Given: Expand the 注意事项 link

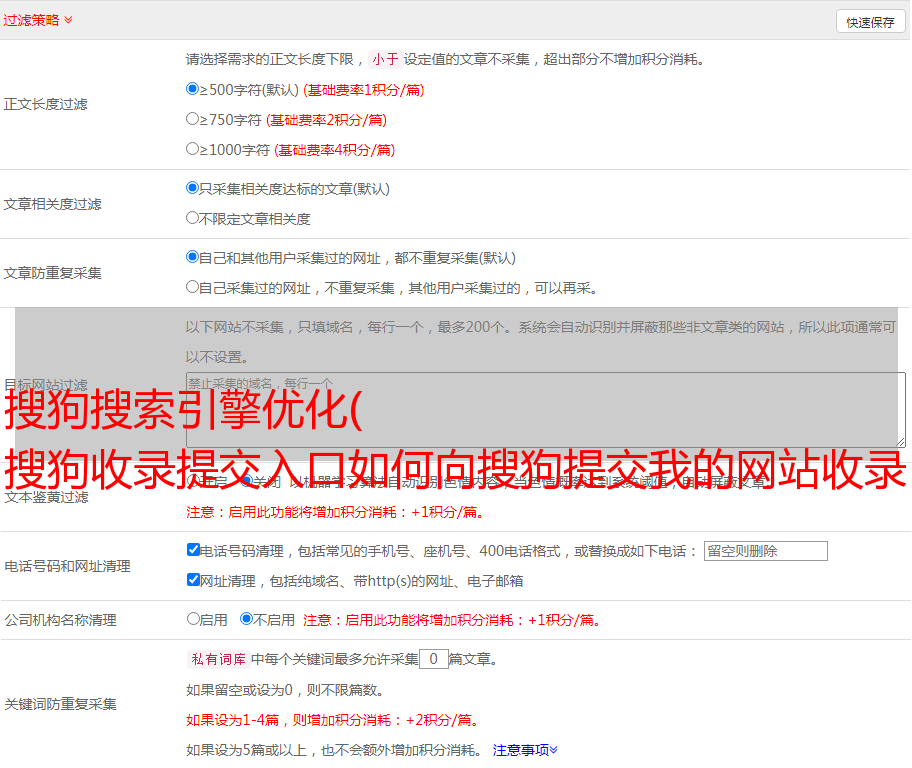Looking at the screenshot, I should click(x=525, y=751).
